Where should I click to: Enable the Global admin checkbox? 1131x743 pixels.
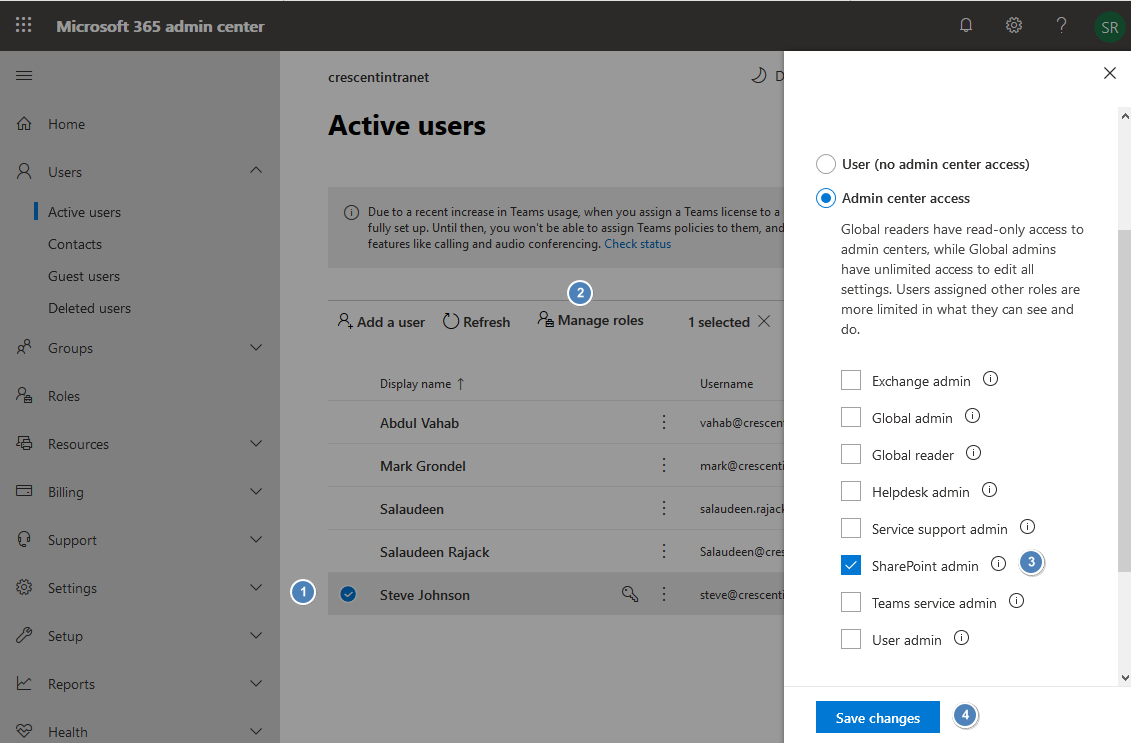pyautogui.click(x=851, y=417)
